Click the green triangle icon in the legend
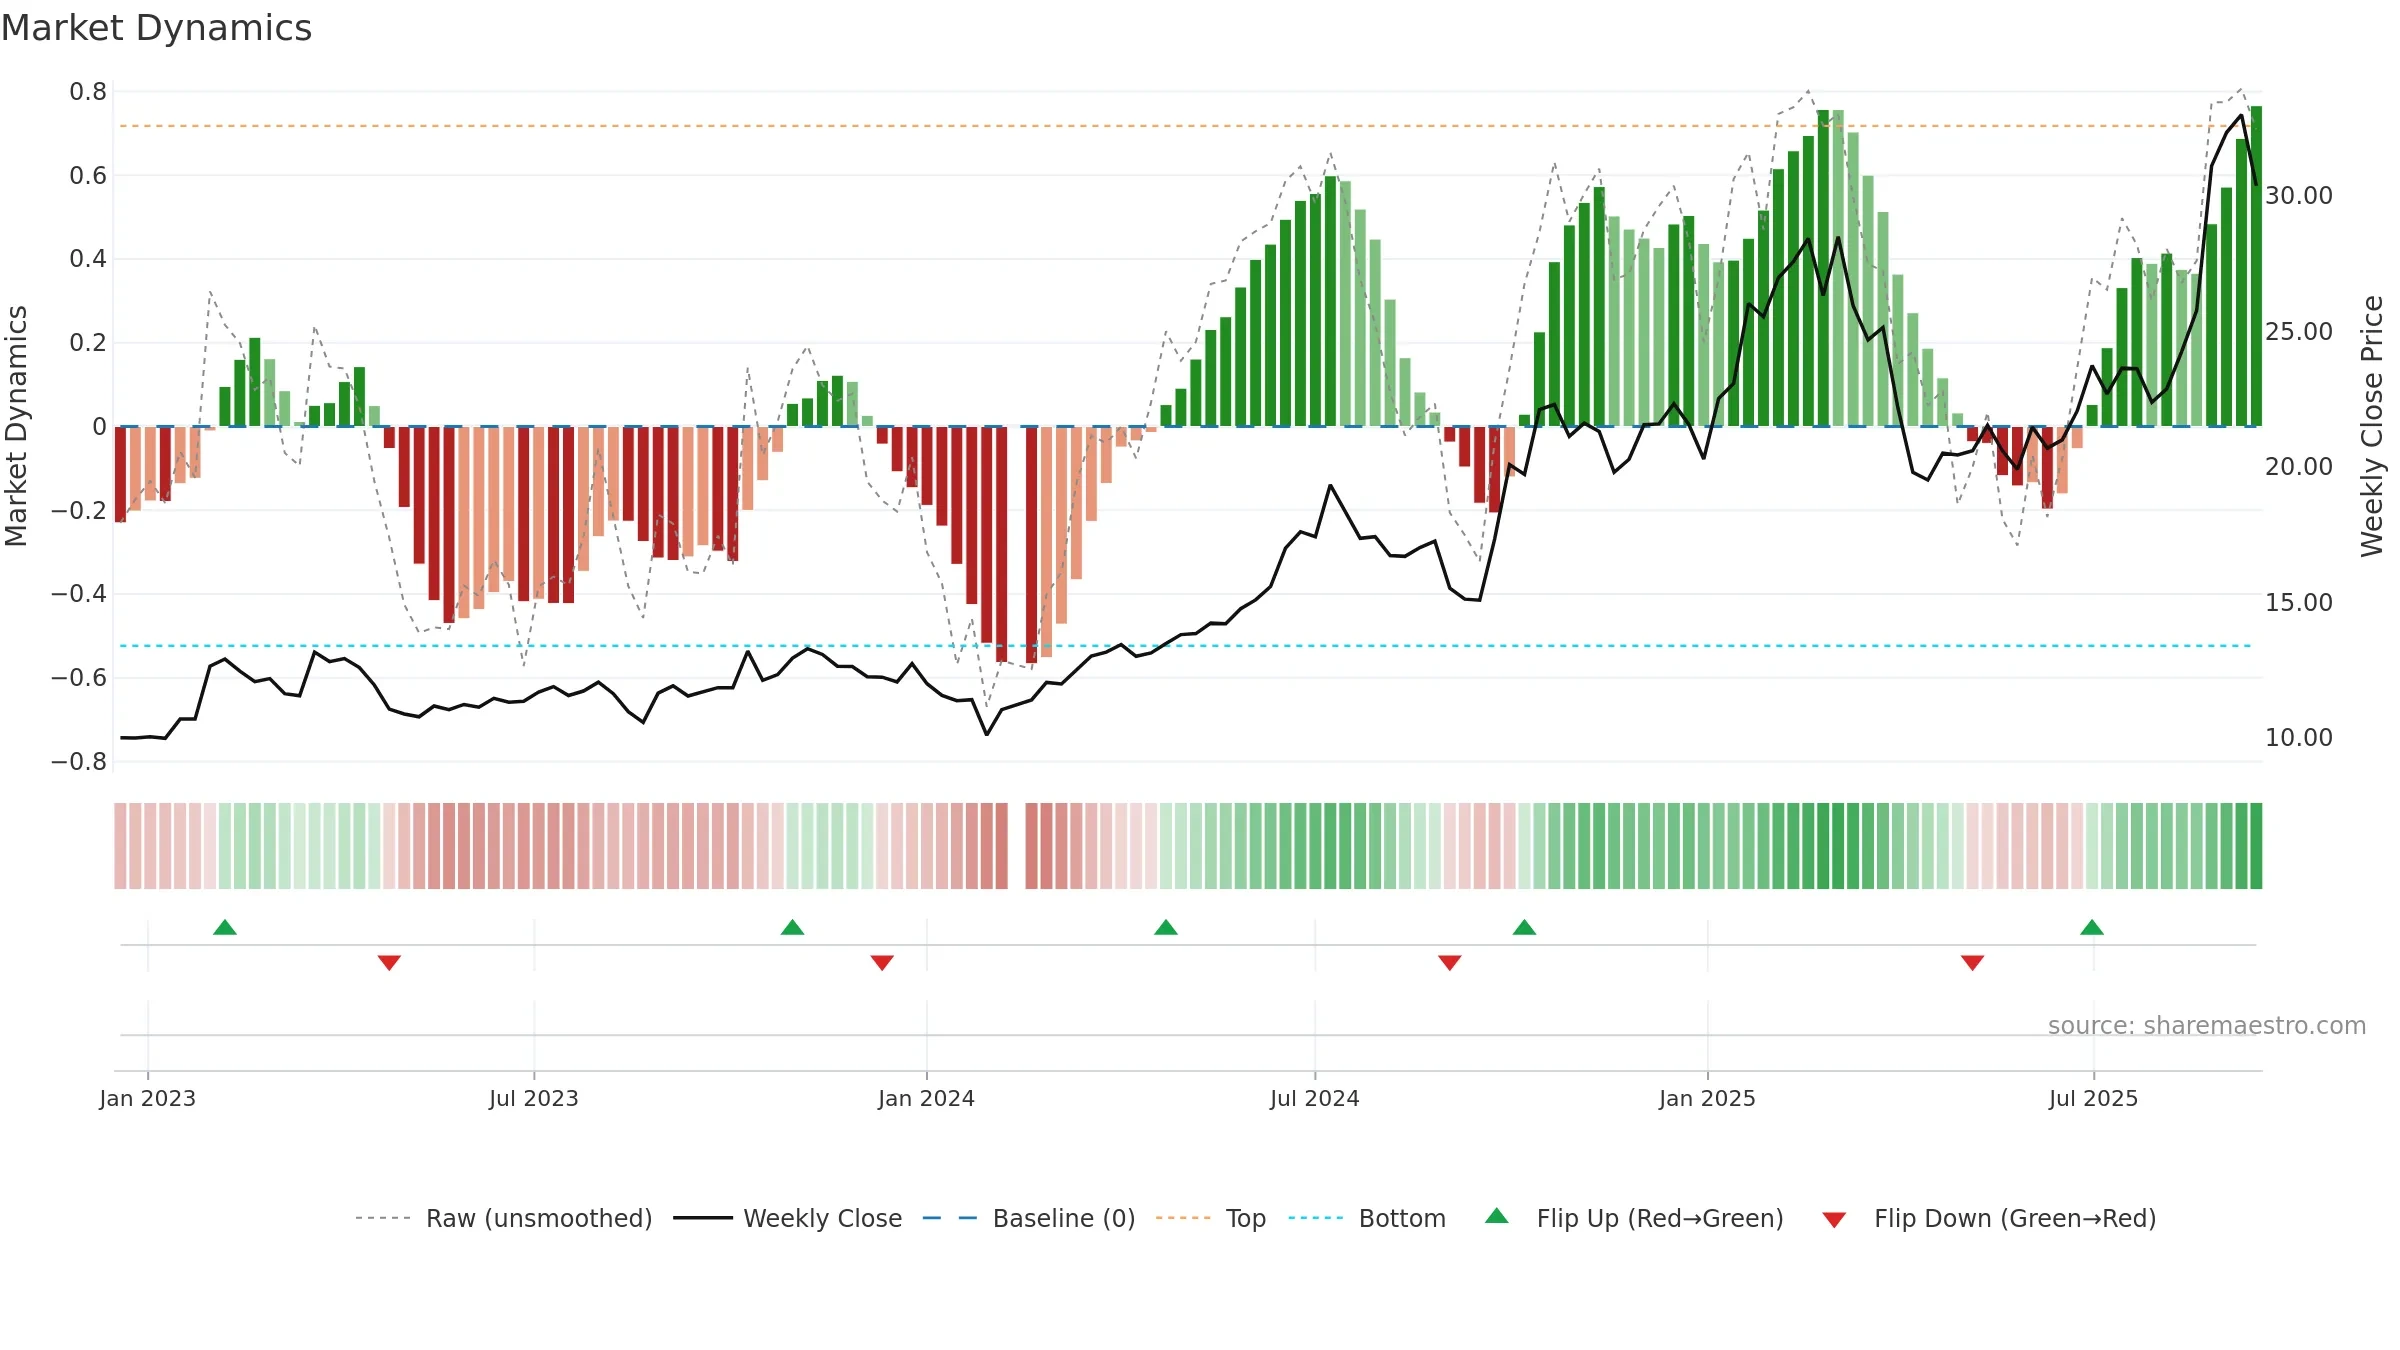This screenshot has height=1350, width=2400. pyautogui.click(x=1497, y=1216)
